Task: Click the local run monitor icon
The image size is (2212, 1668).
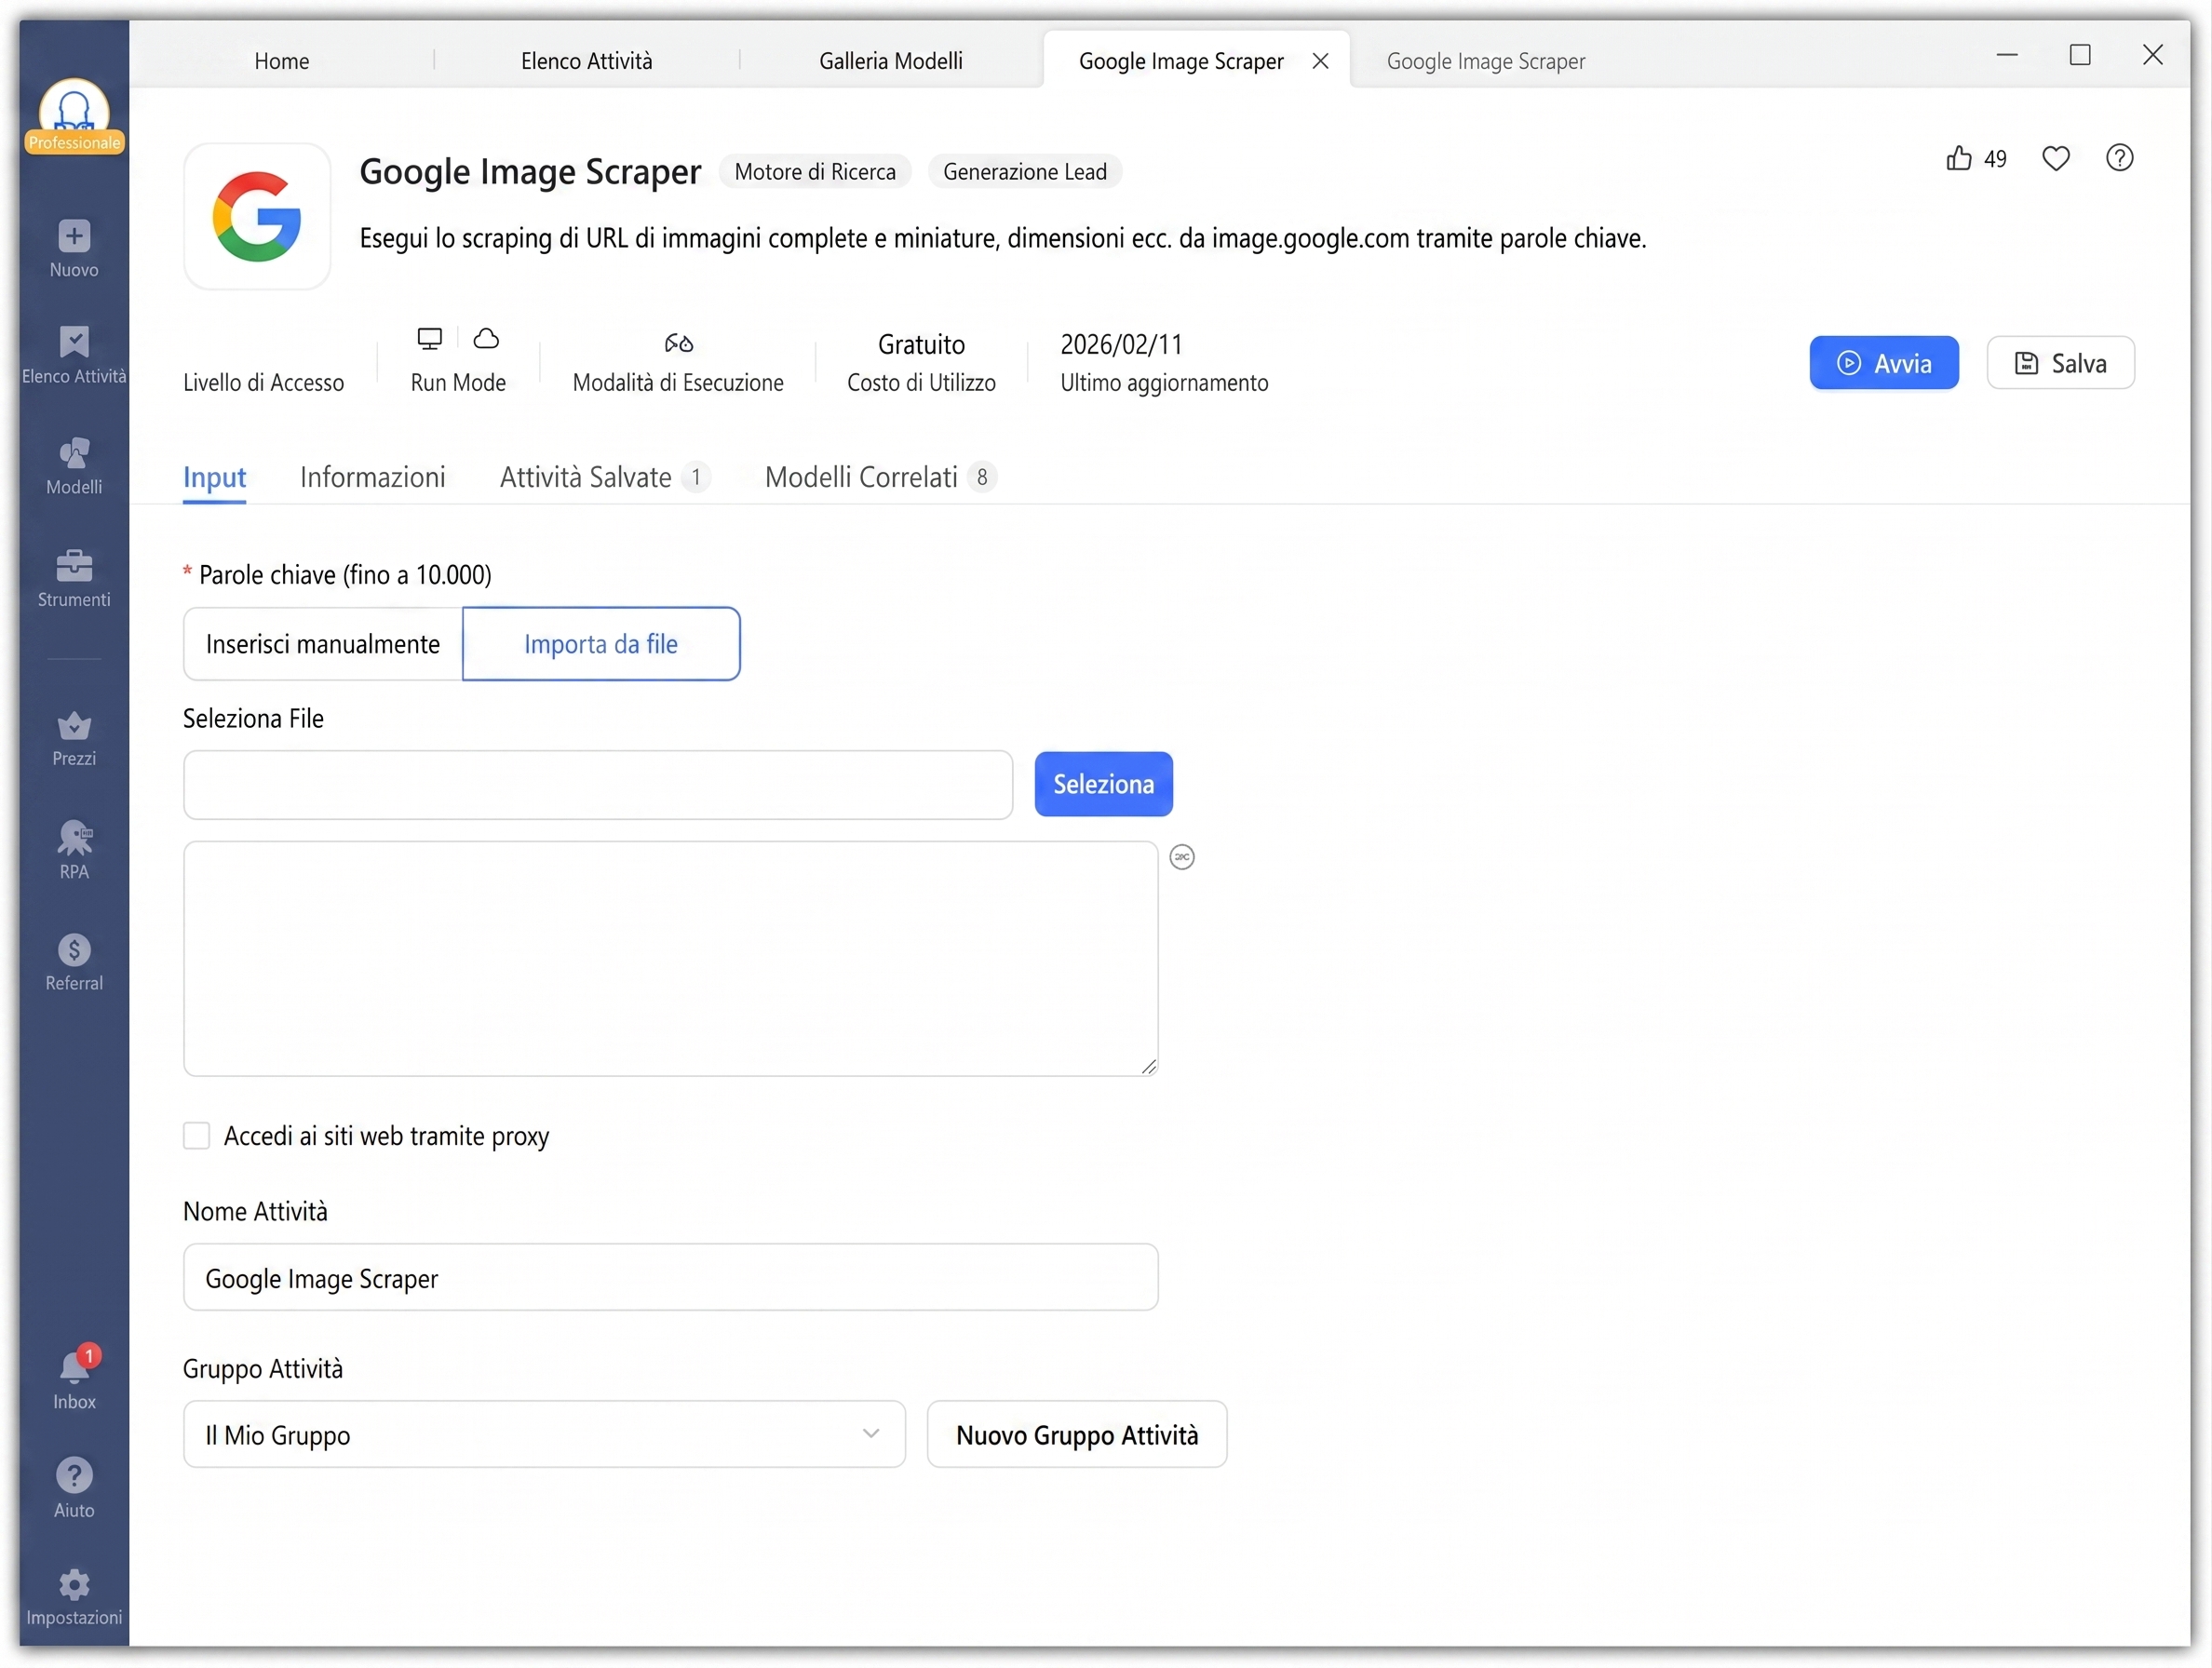Action: tap(430, 339)
